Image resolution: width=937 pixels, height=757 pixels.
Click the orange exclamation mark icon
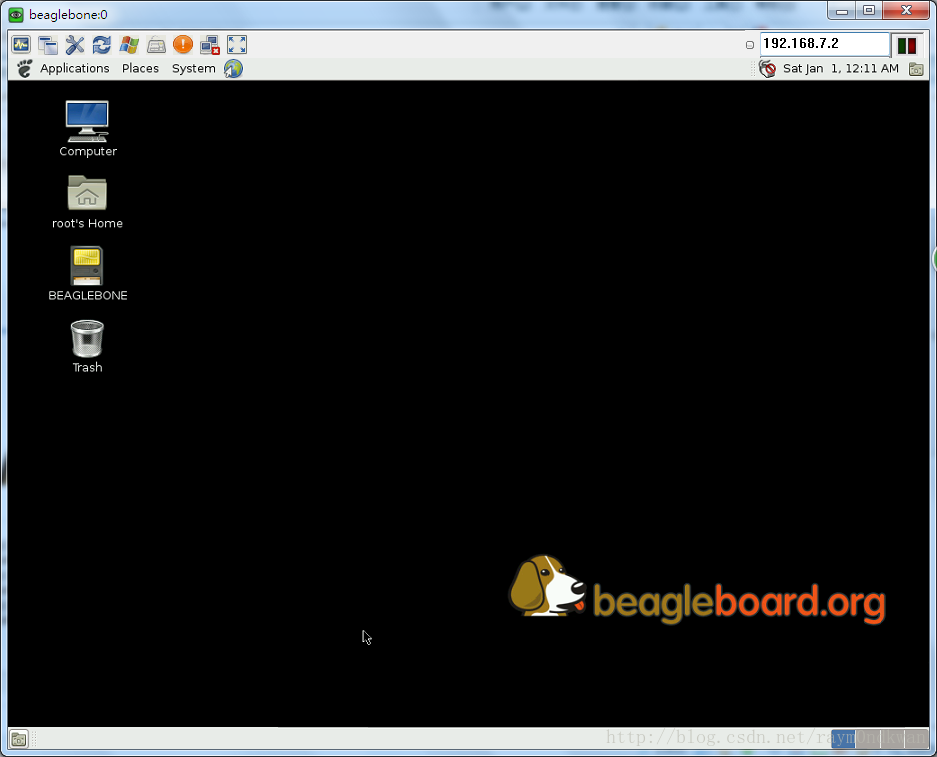(183, 44)
